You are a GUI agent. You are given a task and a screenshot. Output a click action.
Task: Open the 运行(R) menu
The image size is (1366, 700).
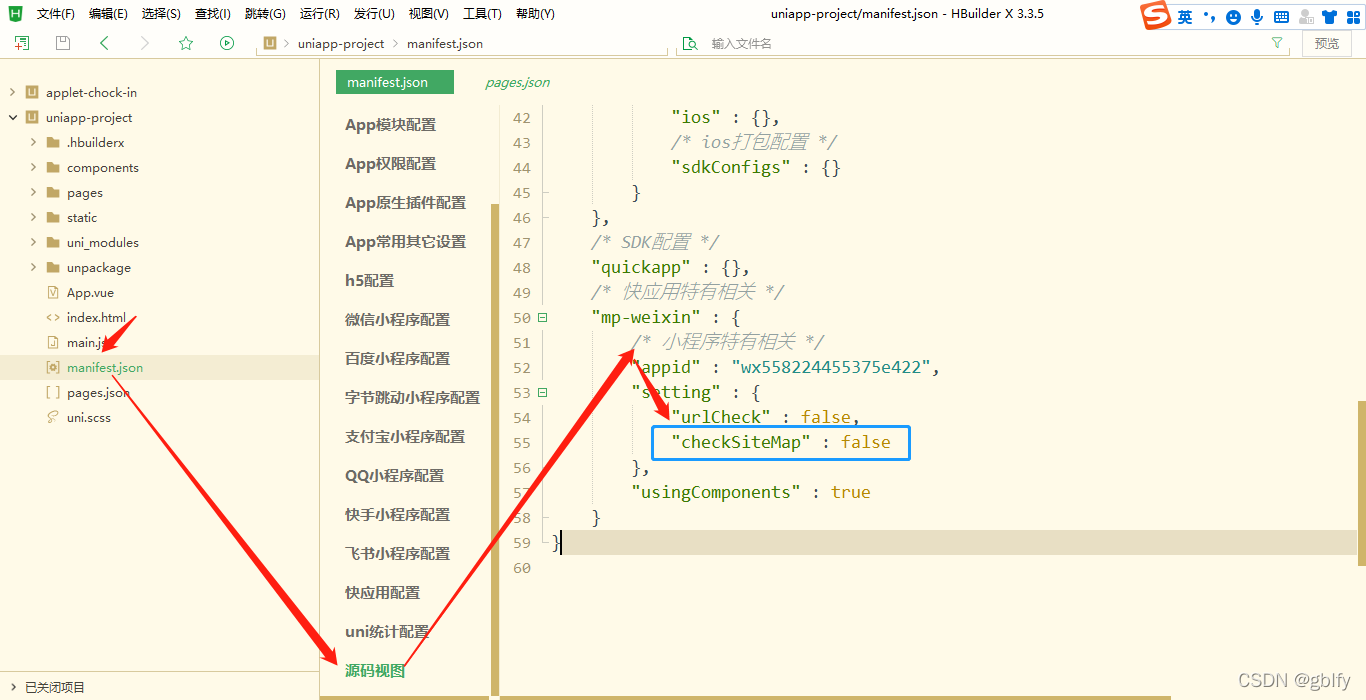tap(320, 13)
